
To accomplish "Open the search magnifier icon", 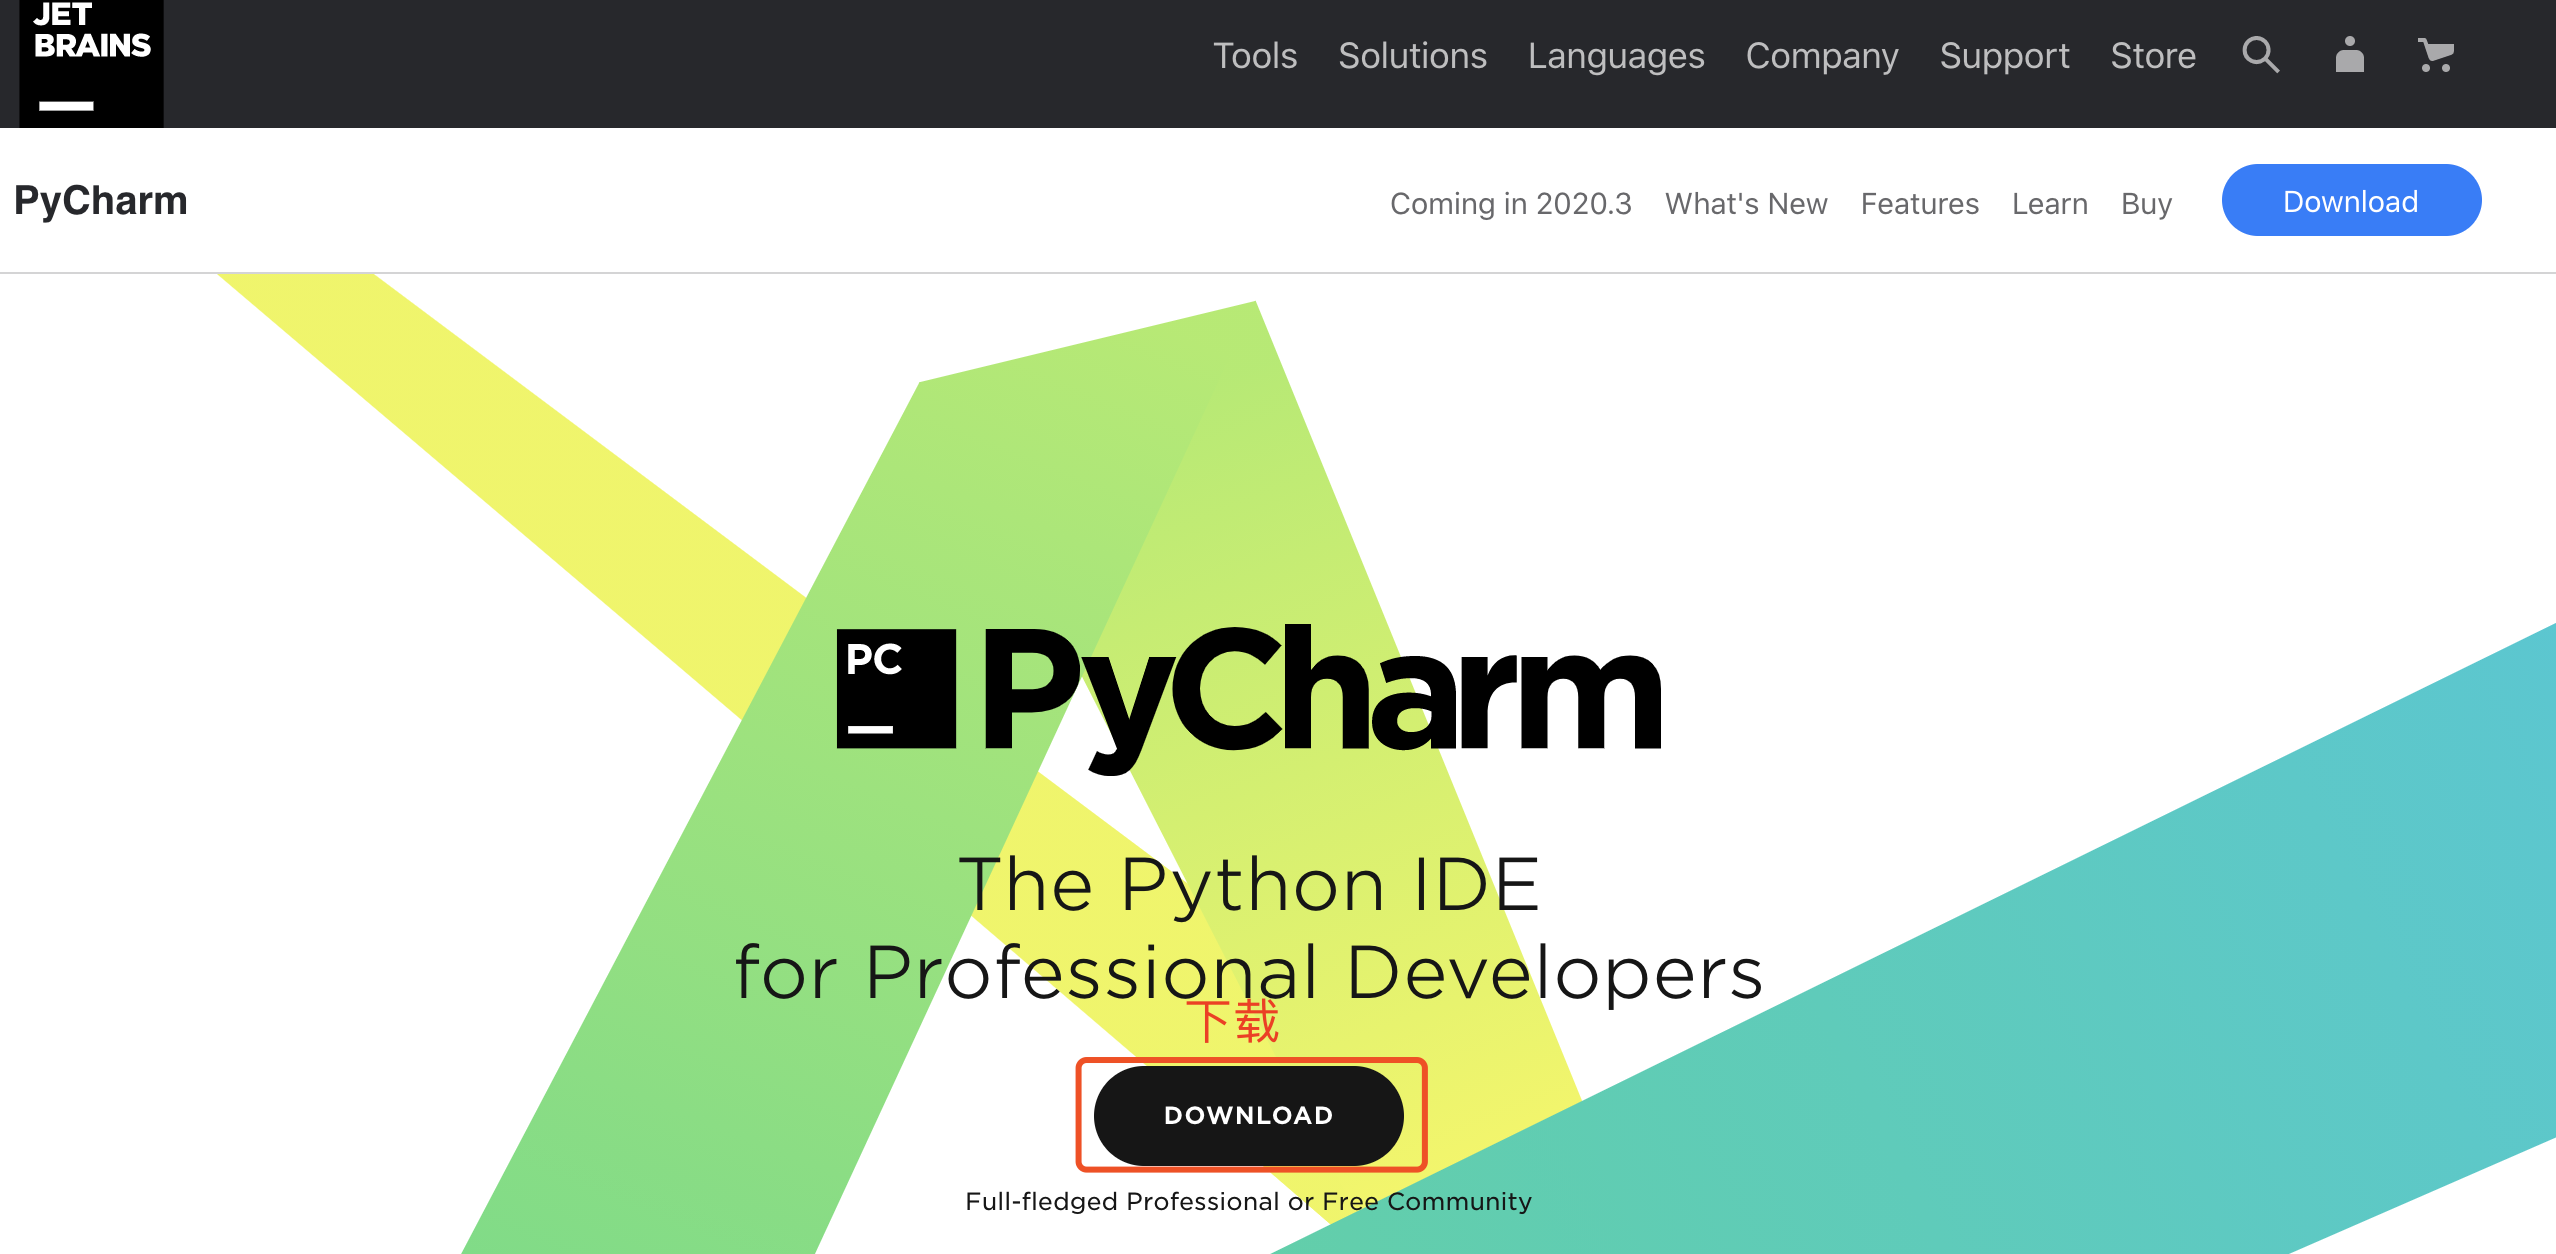I will pos(2260,55).
